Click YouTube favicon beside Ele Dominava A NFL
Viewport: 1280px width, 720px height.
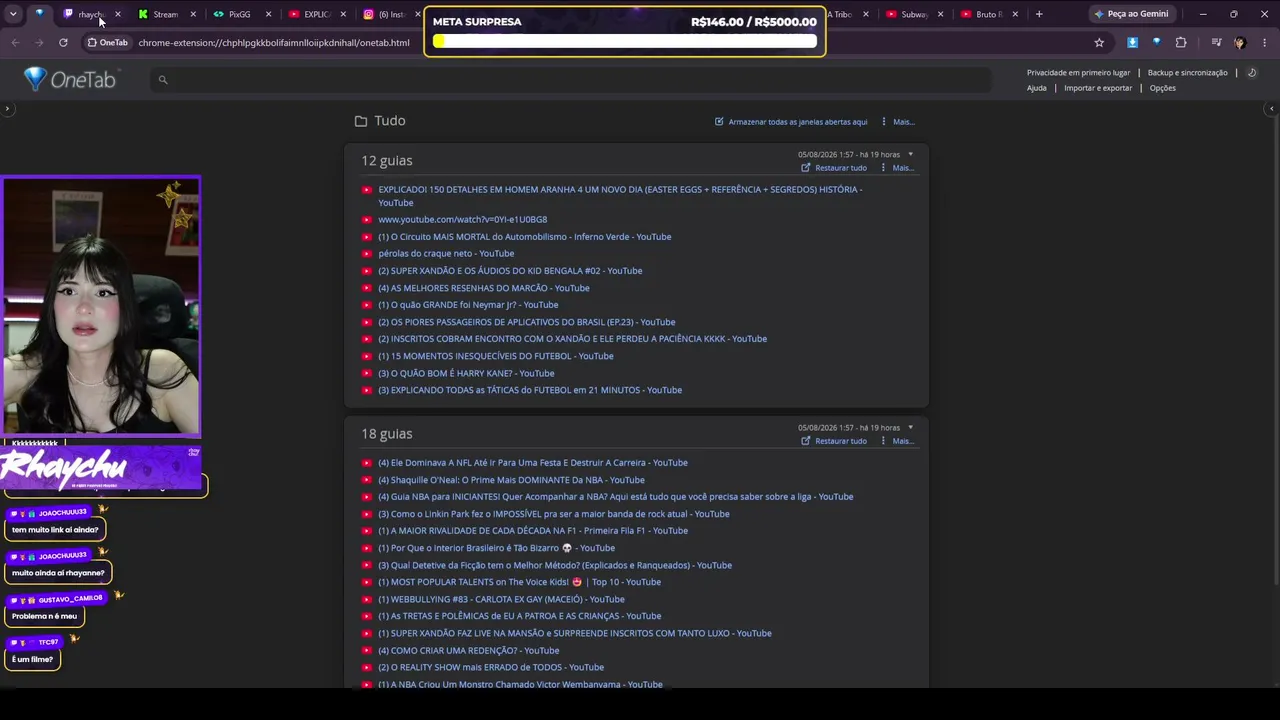point(367,463)
